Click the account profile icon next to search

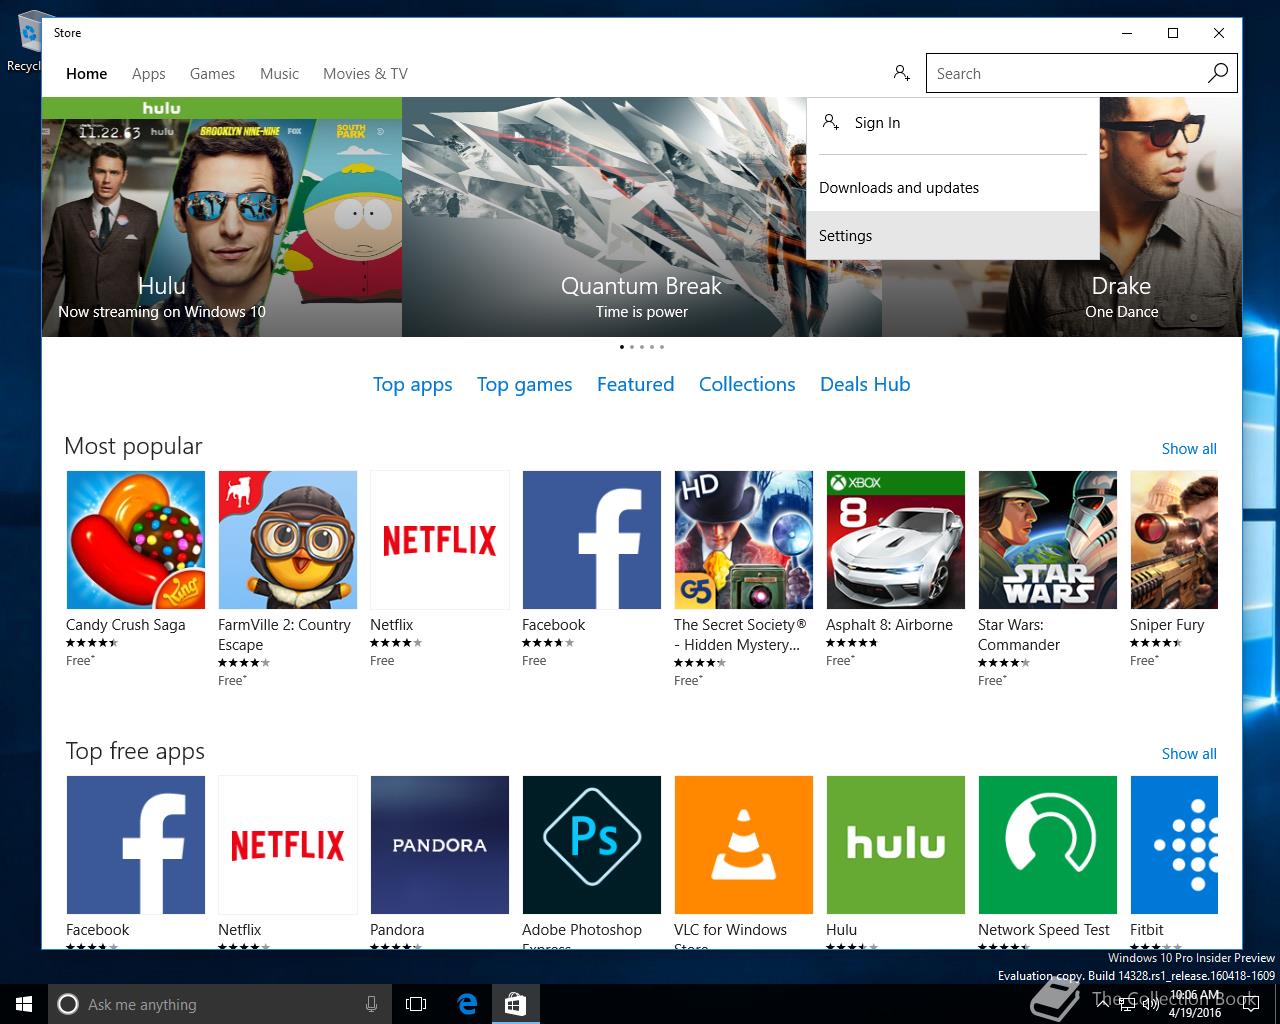click(x=901, y=73)
